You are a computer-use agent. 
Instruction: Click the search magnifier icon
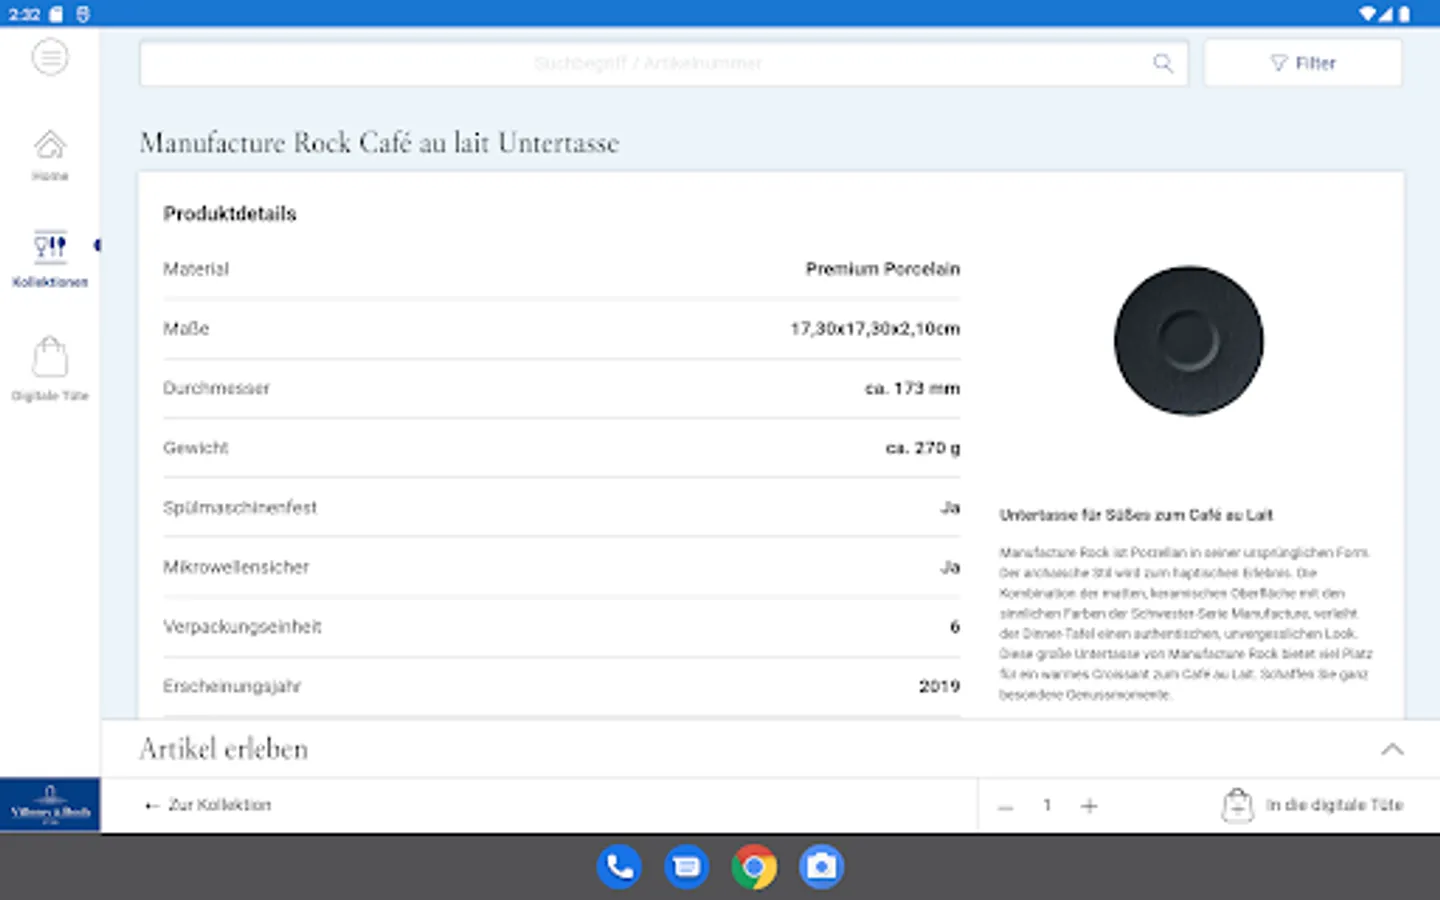1163,63
